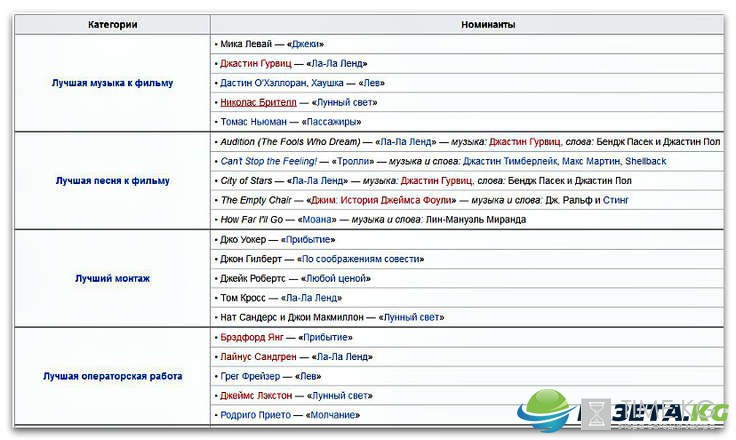Select the 'Джон Гилберт' nominee text

point(251,259)
